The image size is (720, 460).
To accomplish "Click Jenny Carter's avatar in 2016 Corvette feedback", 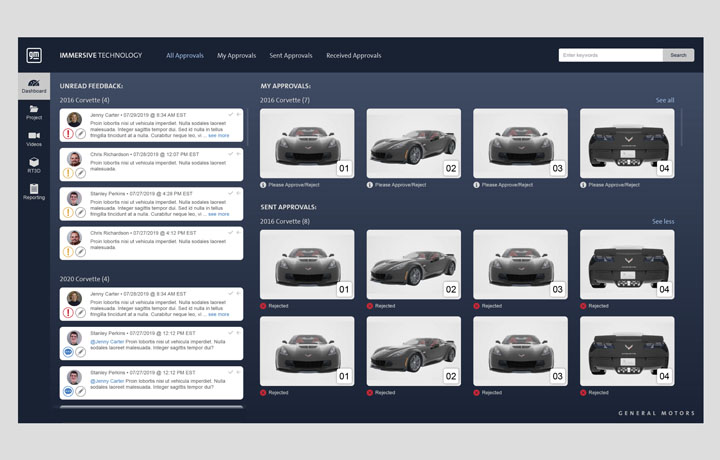I will [x=74, y=119].
